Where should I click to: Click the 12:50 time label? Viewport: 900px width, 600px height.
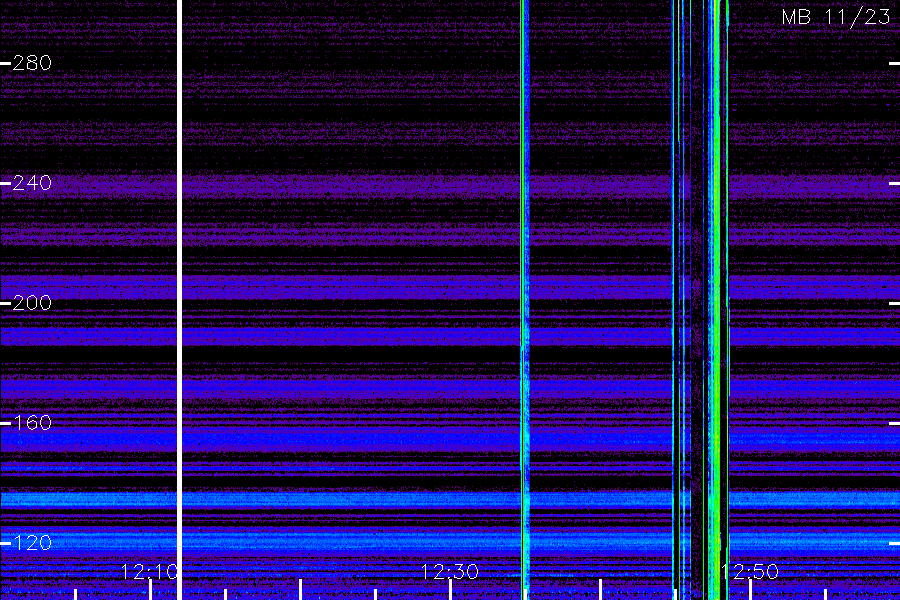tap(750, 571)
